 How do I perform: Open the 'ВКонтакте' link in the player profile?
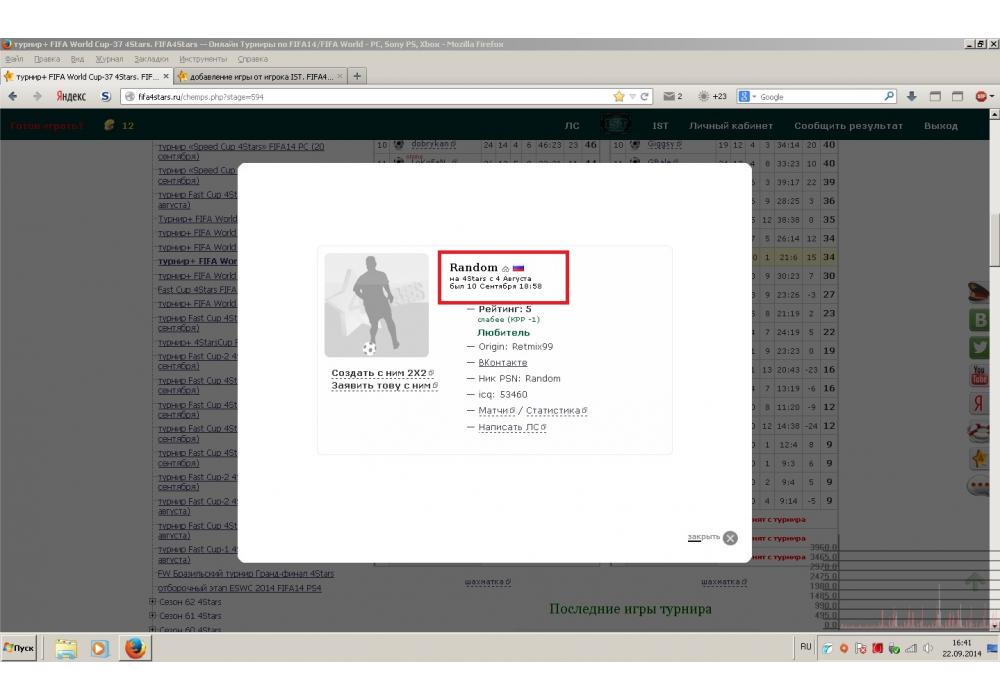[503, 363]
